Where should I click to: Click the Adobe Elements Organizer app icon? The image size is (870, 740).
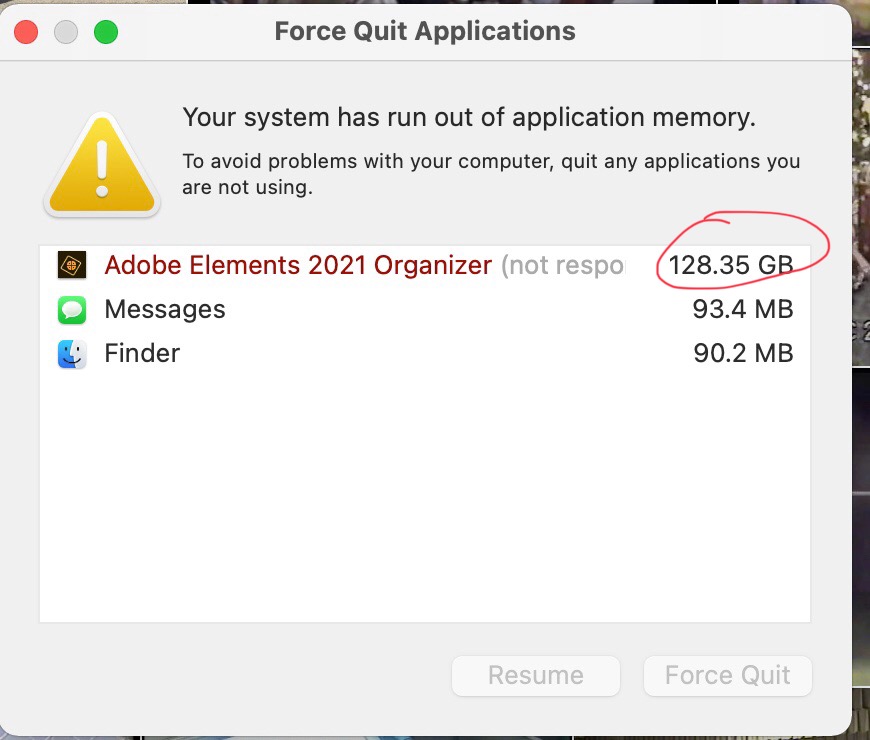[x=71, y=265]
